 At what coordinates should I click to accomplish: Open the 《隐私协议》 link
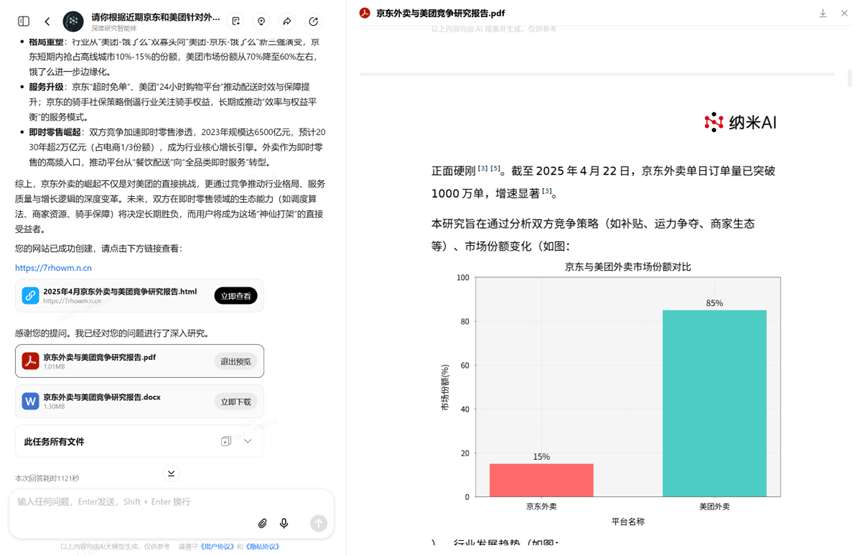(x=262, y=547)
